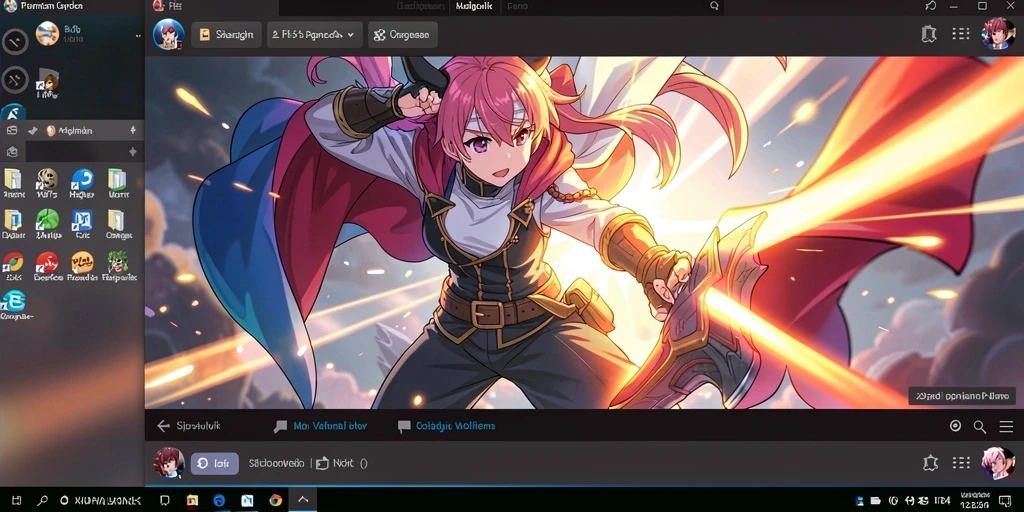Click the magnifier icon in bottom content bar
Image resolution: width=1024 pixels, height=512 pixels.
coord(980,427)
